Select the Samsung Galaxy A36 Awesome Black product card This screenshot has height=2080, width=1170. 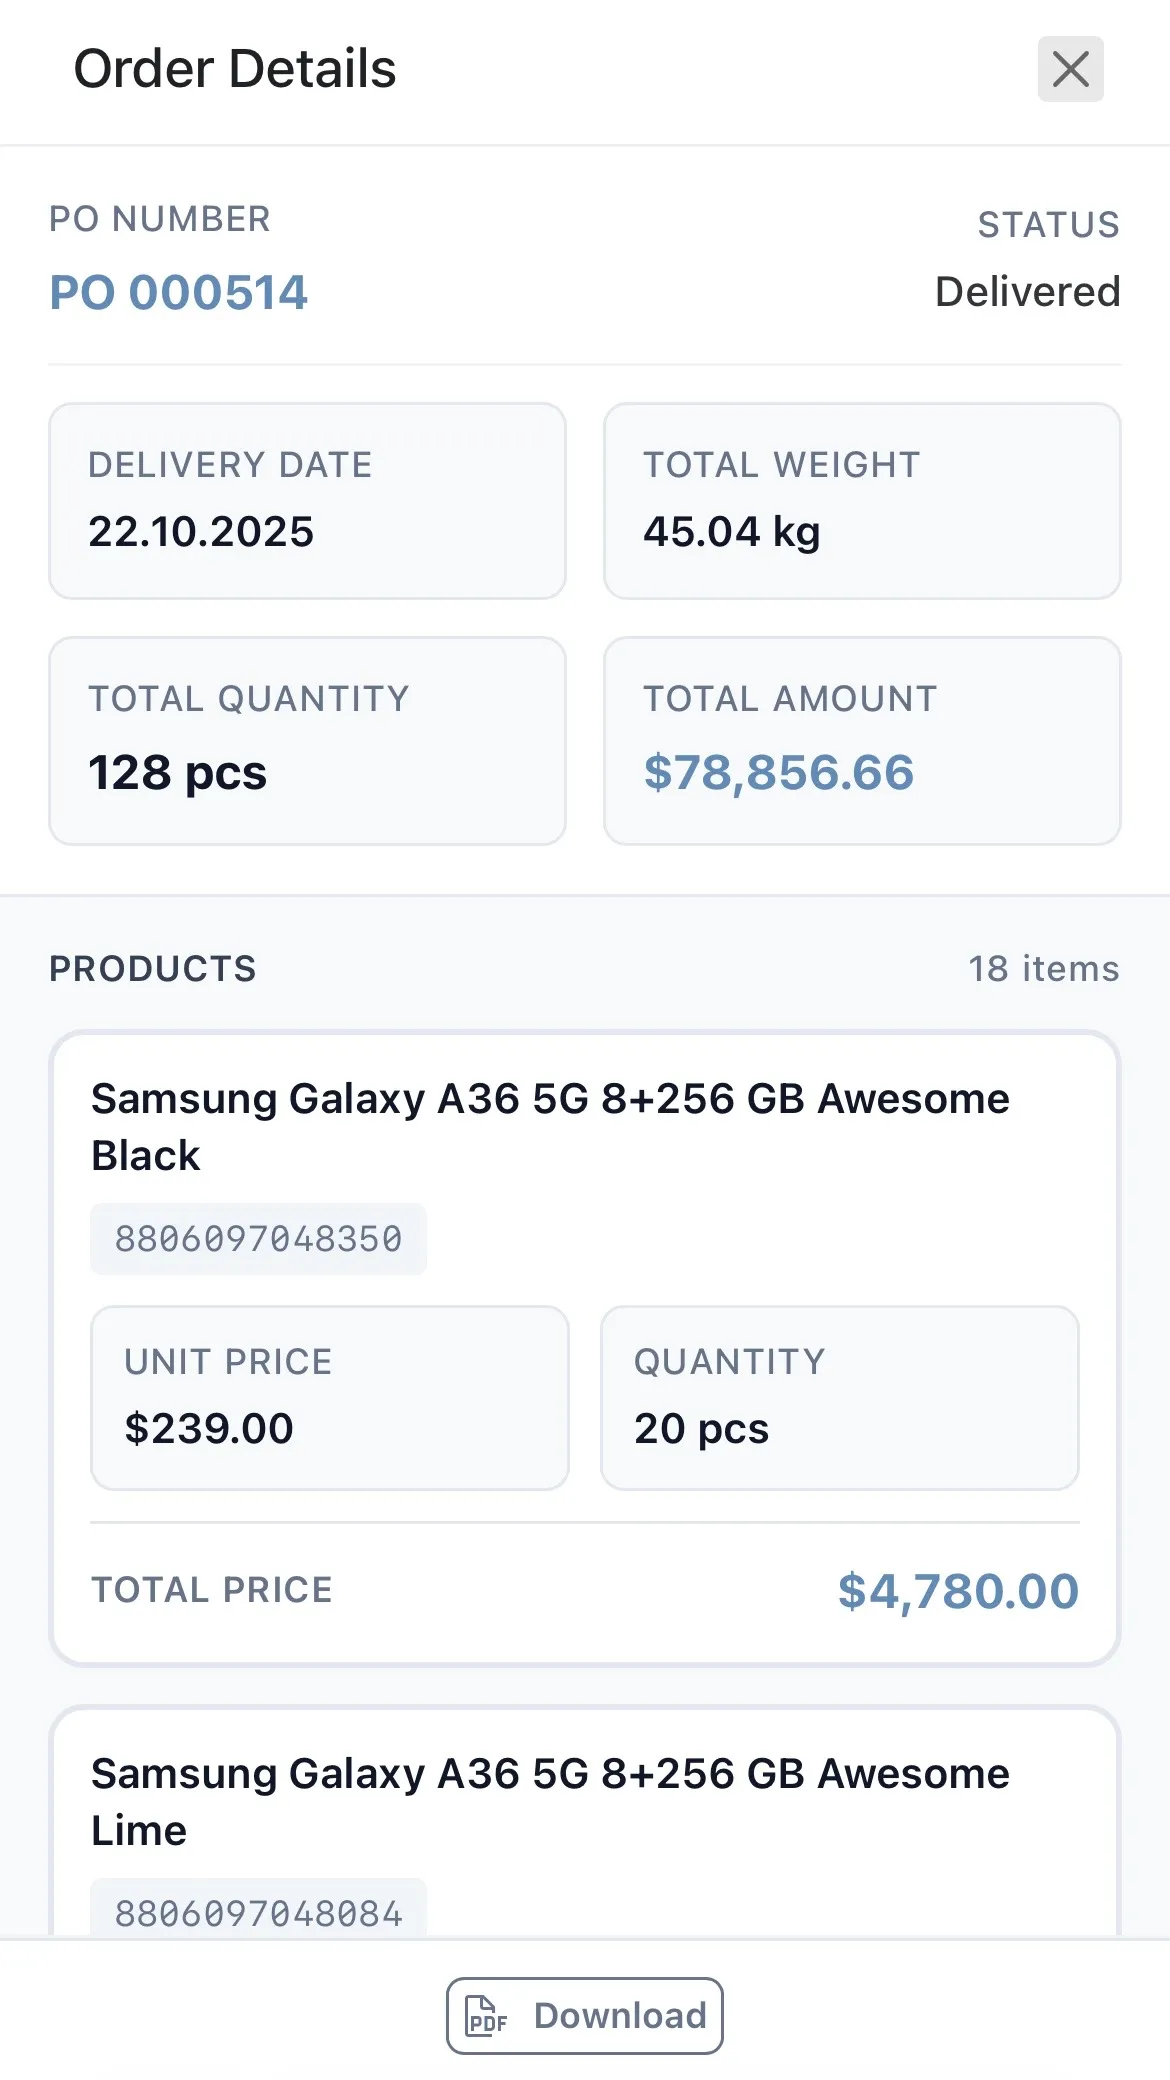(x=585, y=1350)
